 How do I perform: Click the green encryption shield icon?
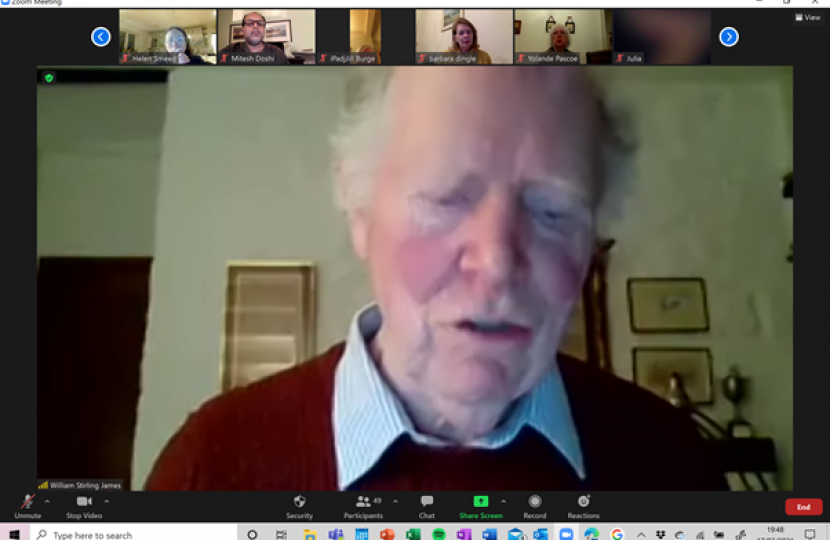(48, 77)
